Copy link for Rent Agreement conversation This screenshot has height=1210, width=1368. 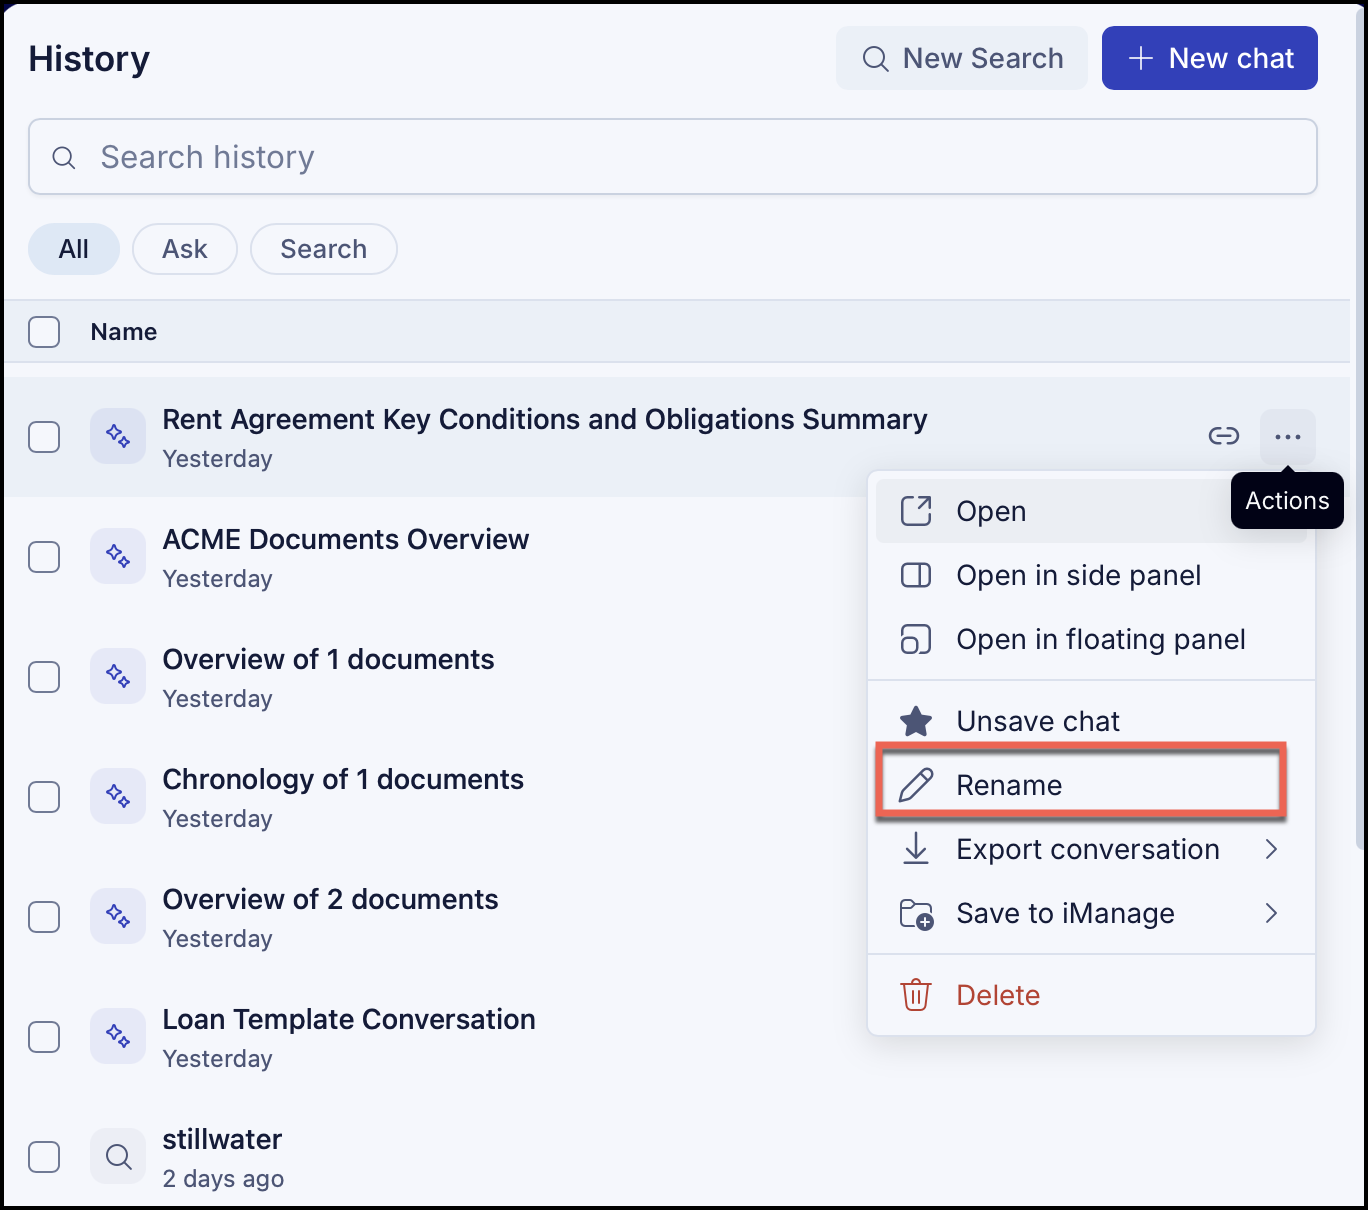pos(1223,436)
